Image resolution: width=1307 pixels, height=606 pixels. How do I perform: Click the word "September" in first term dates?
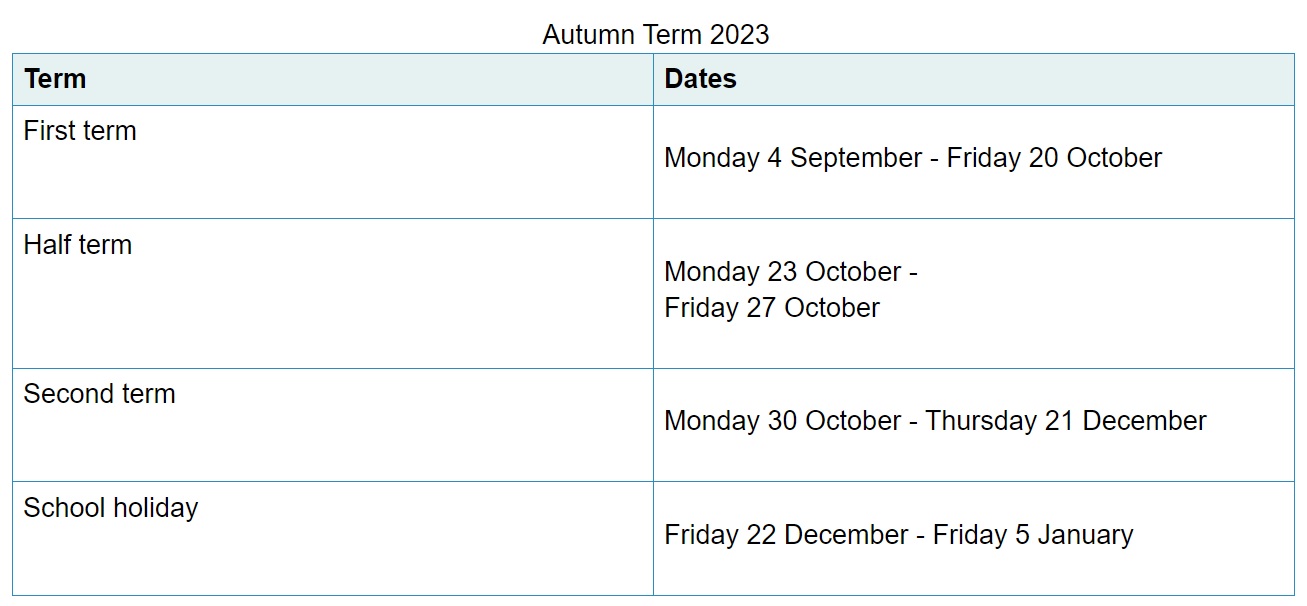(856, 158)
